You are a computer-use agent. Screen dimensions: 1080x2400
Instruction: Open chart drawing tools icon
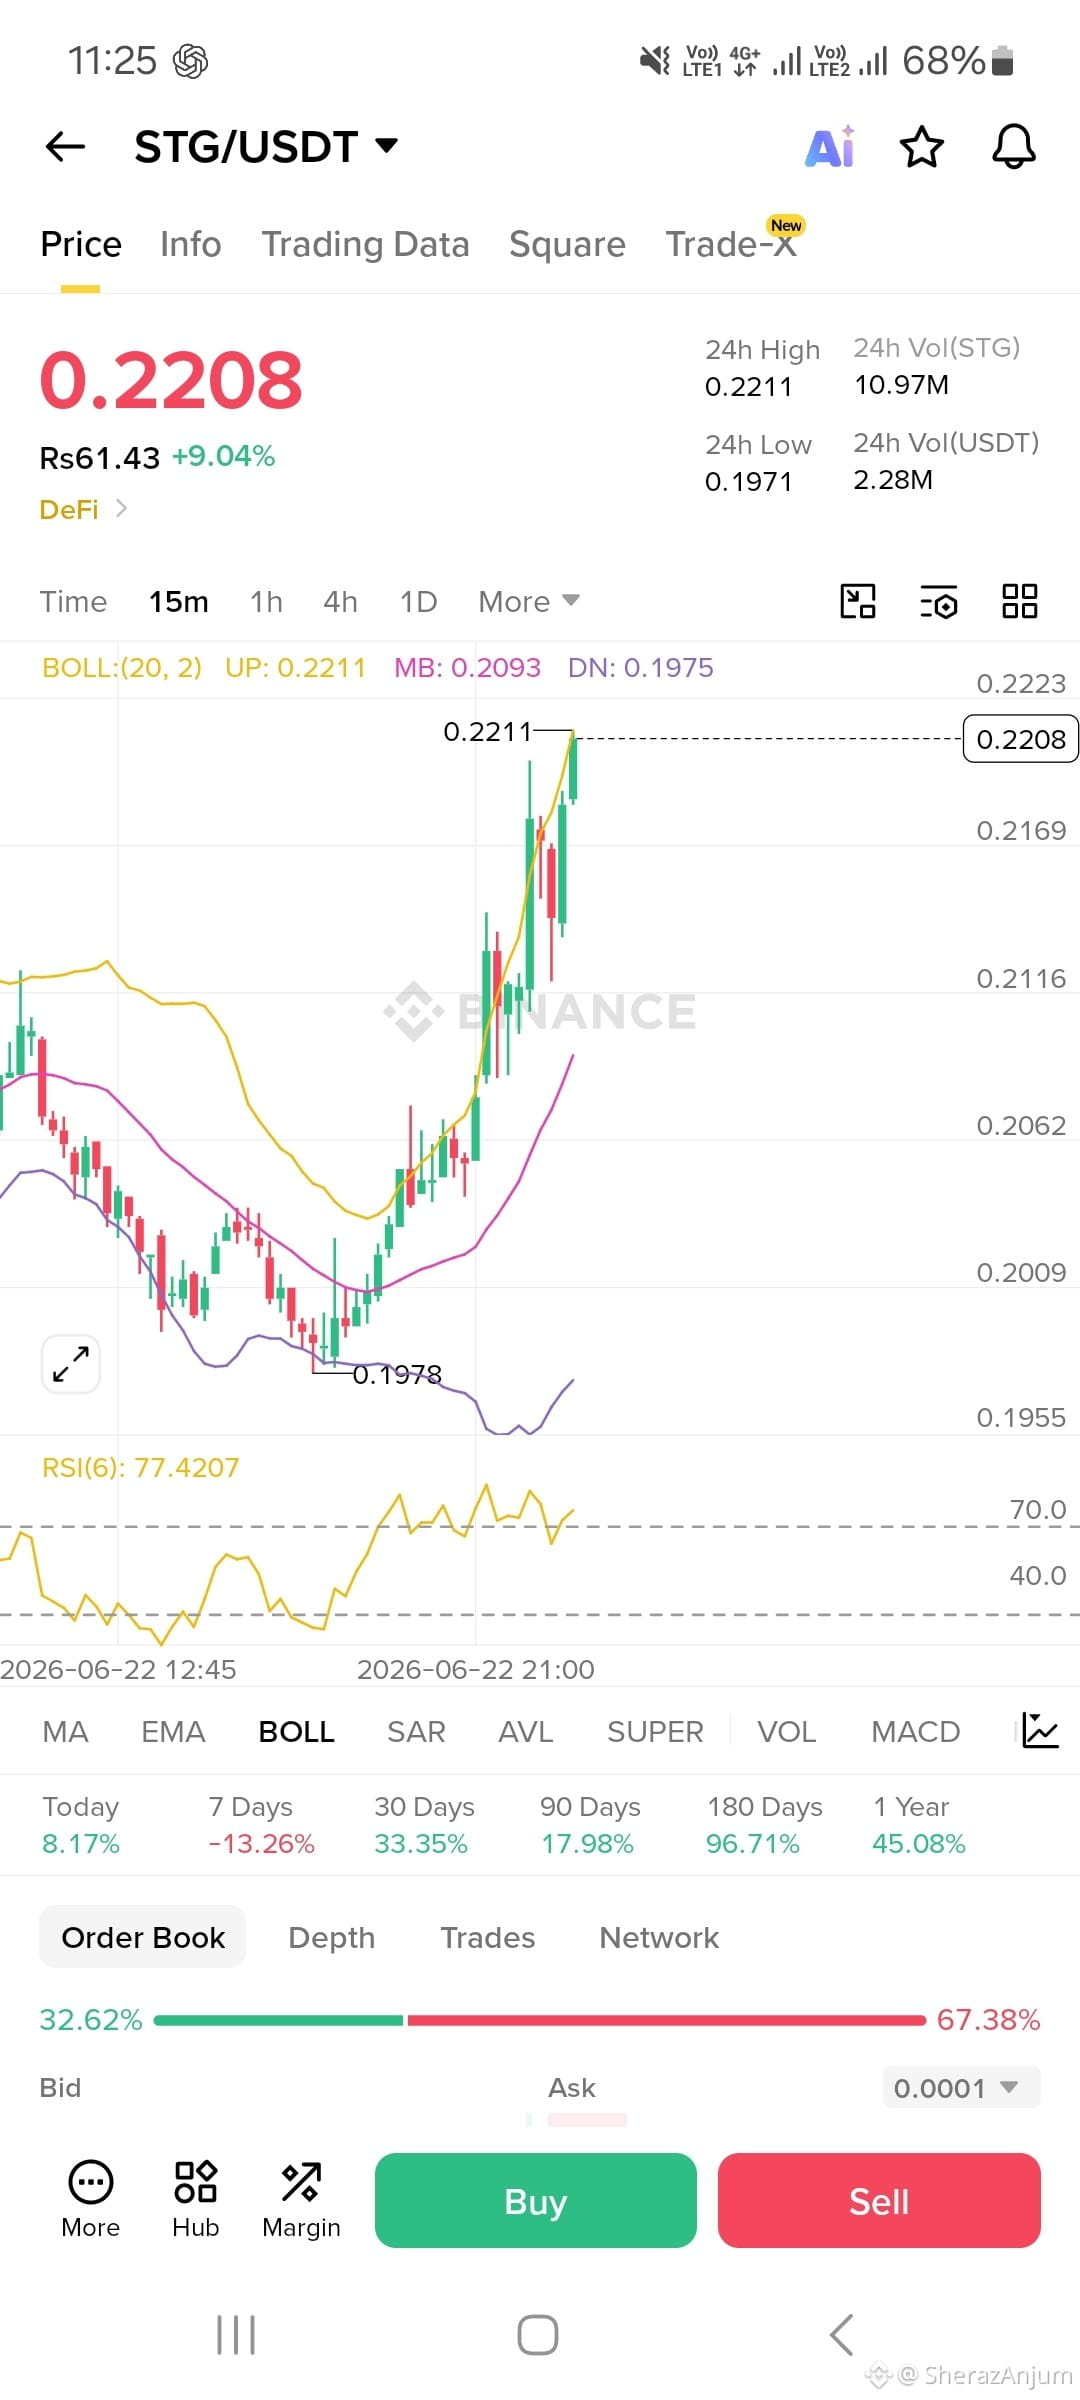[857, 602]
